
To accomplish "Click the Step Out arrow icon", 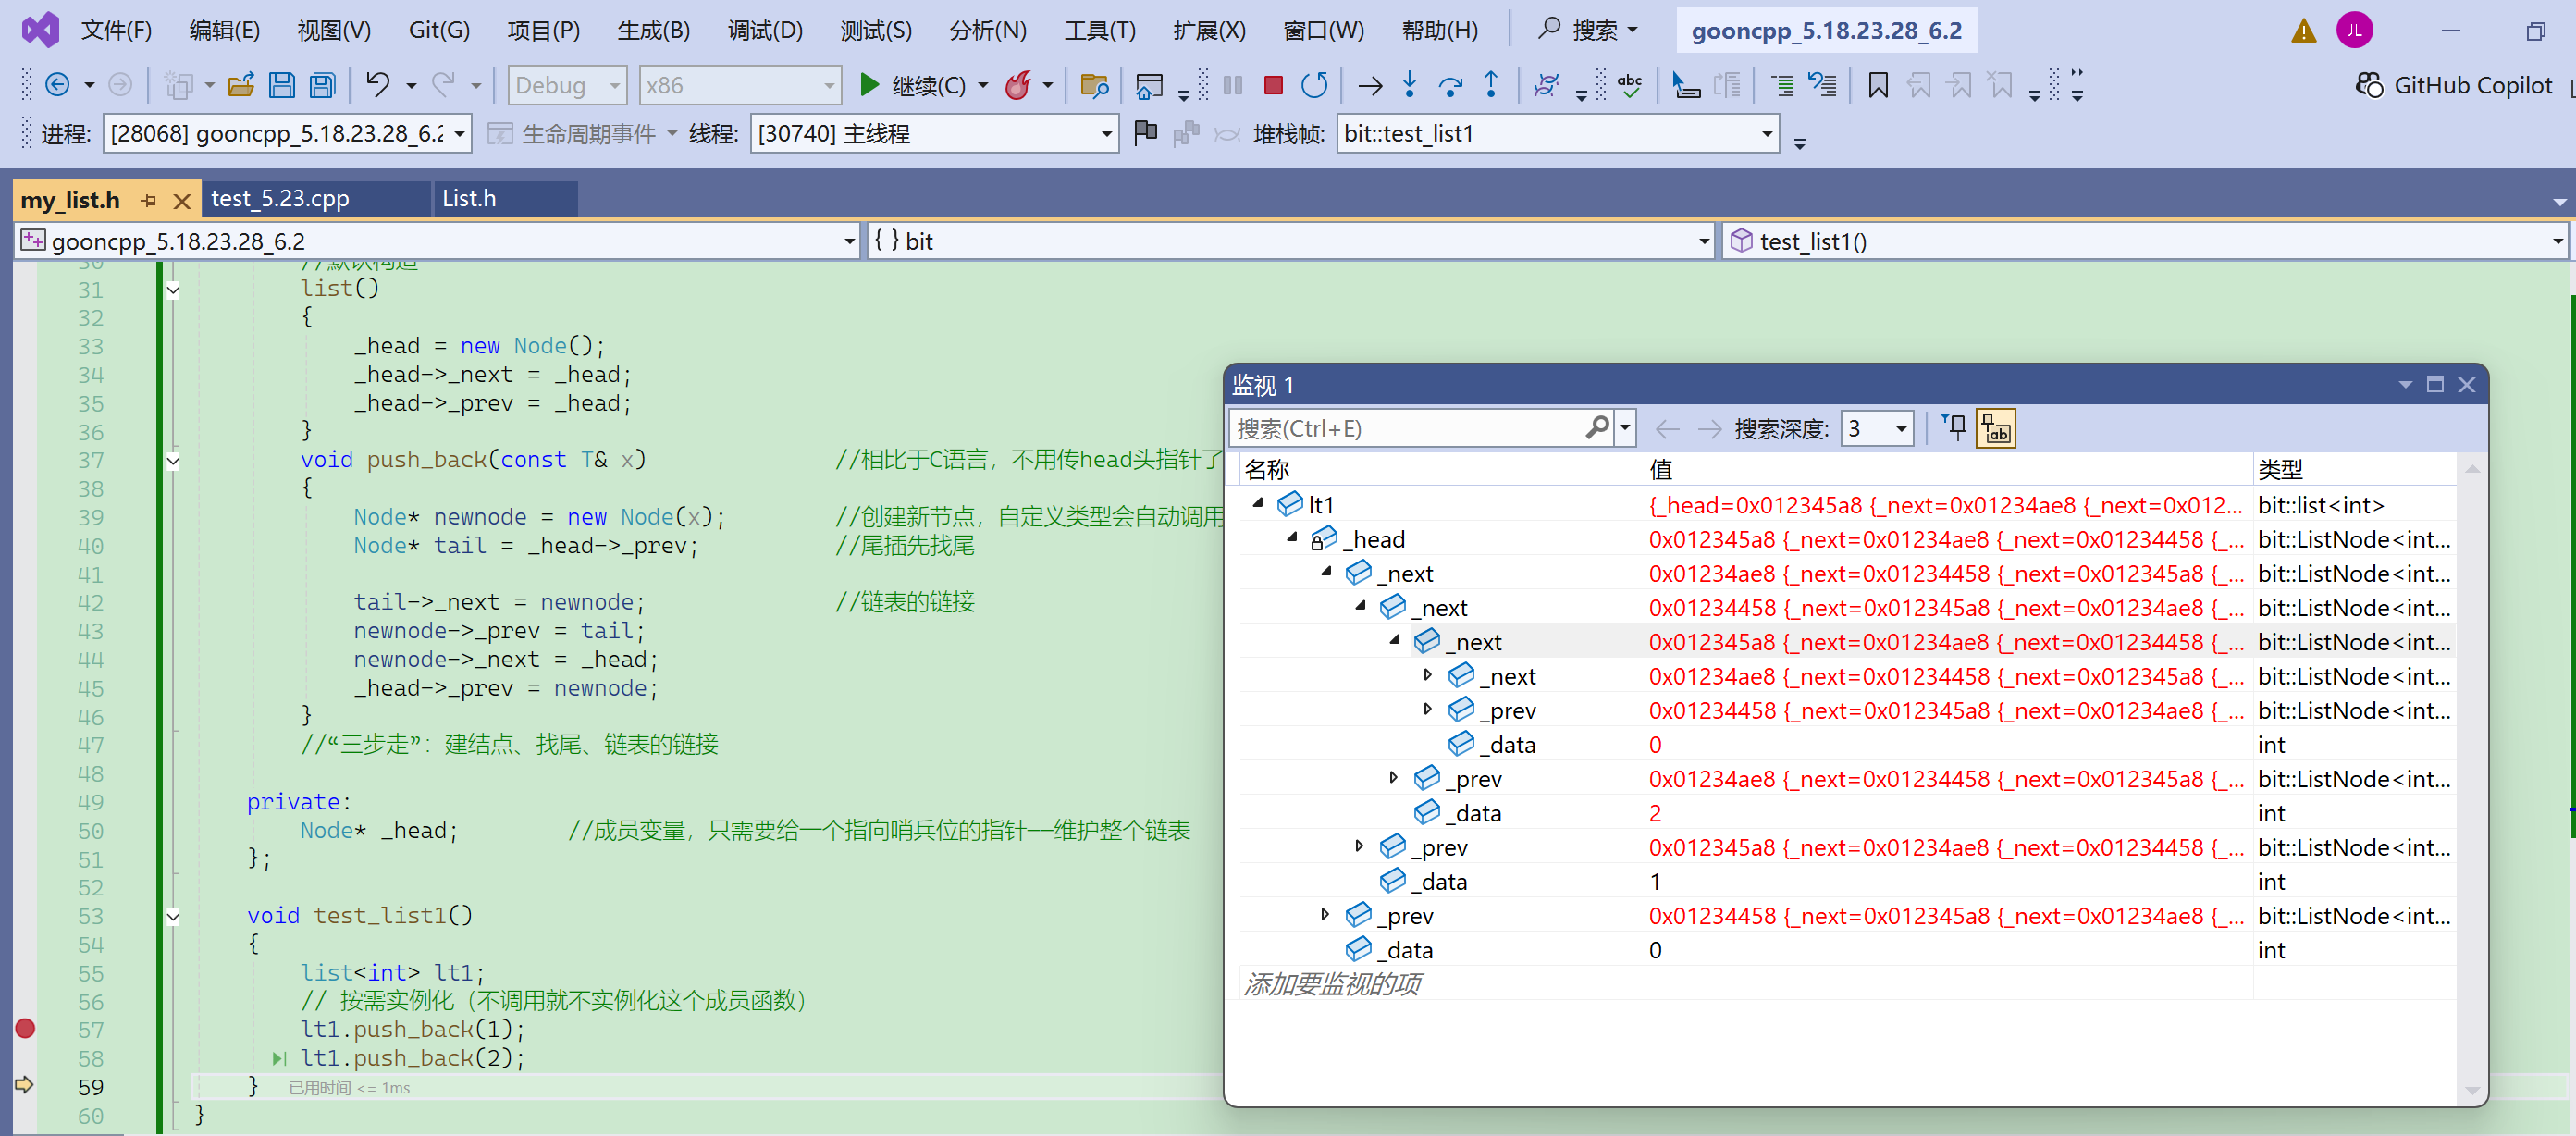I will click(1490, 85).
